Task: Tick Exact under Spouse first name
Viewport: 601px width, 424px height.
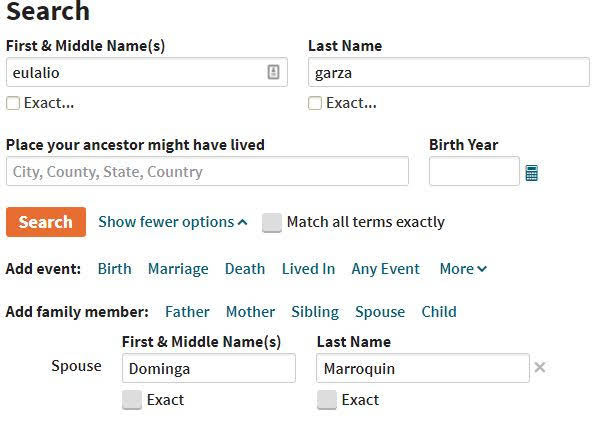Action: coord(132,400)
